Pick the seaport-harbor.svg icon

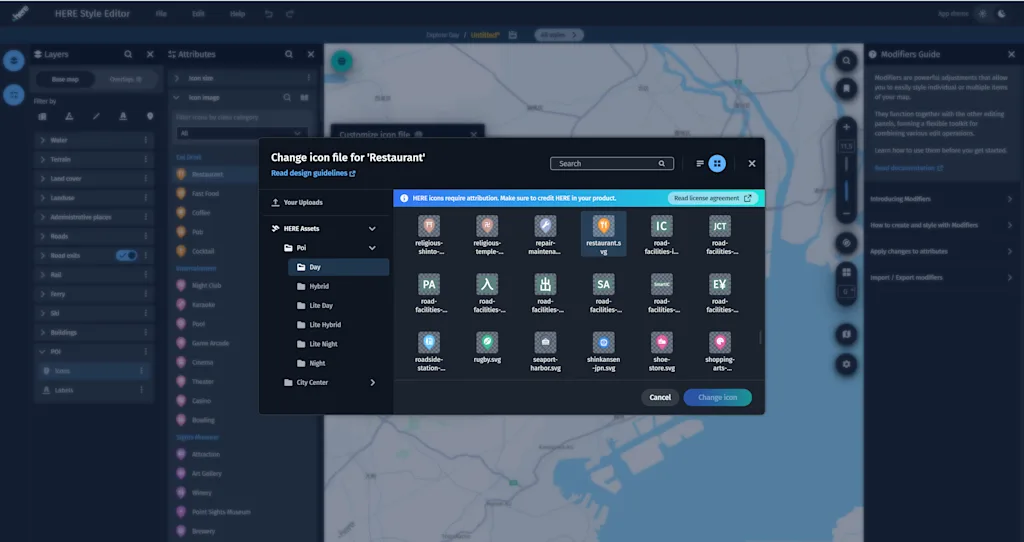pyautogui.click(x=545, y=342)
